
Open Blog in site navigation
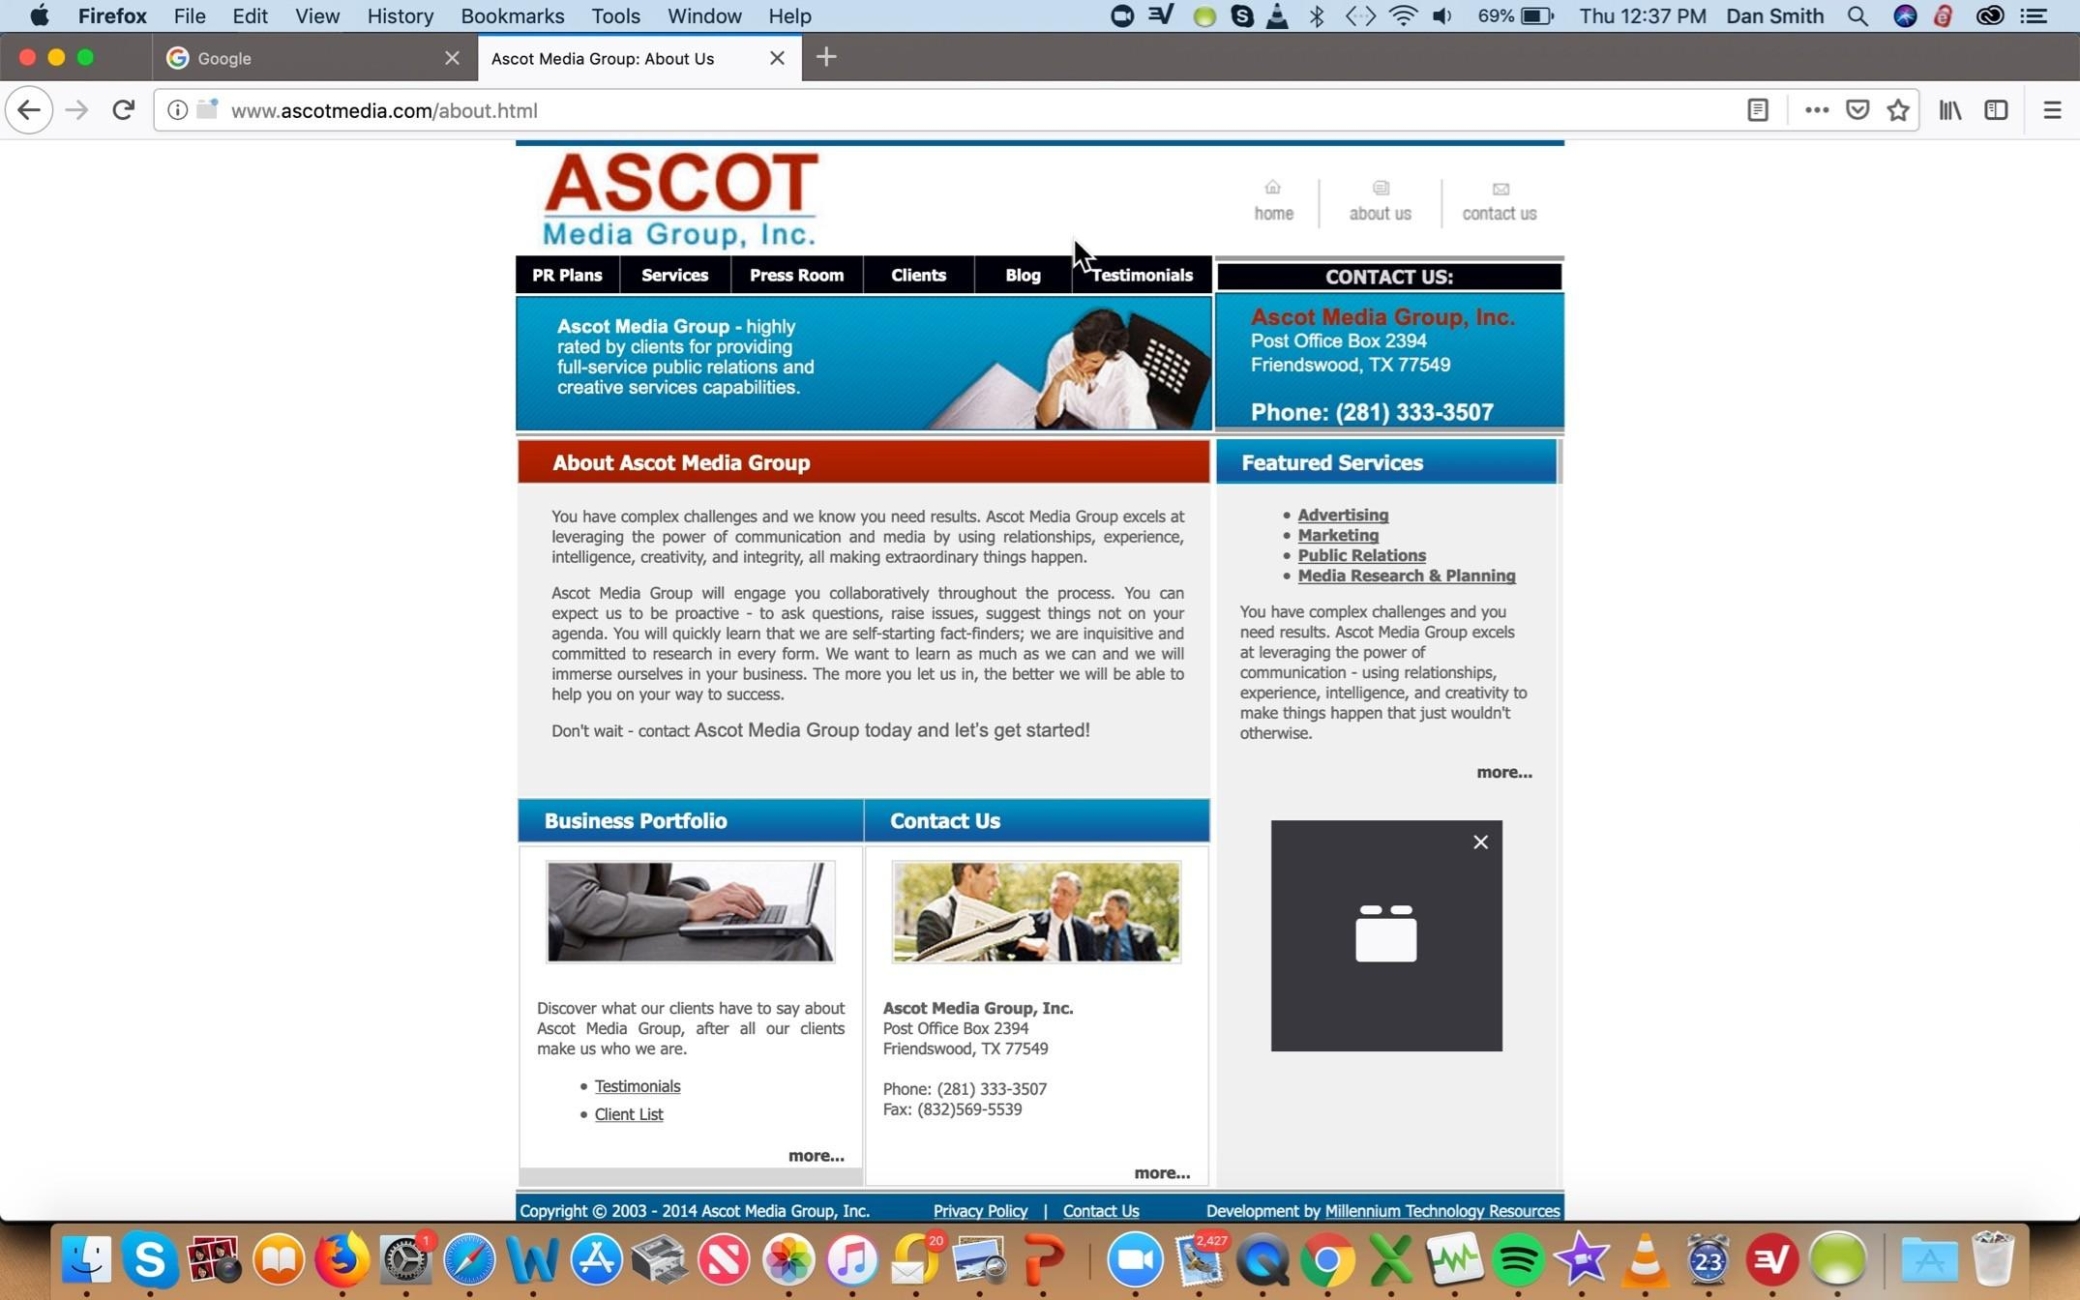1022,275
